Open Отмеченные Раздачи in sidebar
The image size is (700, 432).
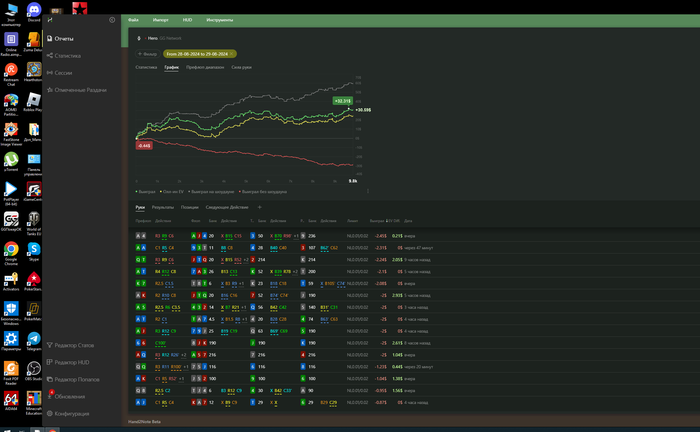[x=77, y=90]
